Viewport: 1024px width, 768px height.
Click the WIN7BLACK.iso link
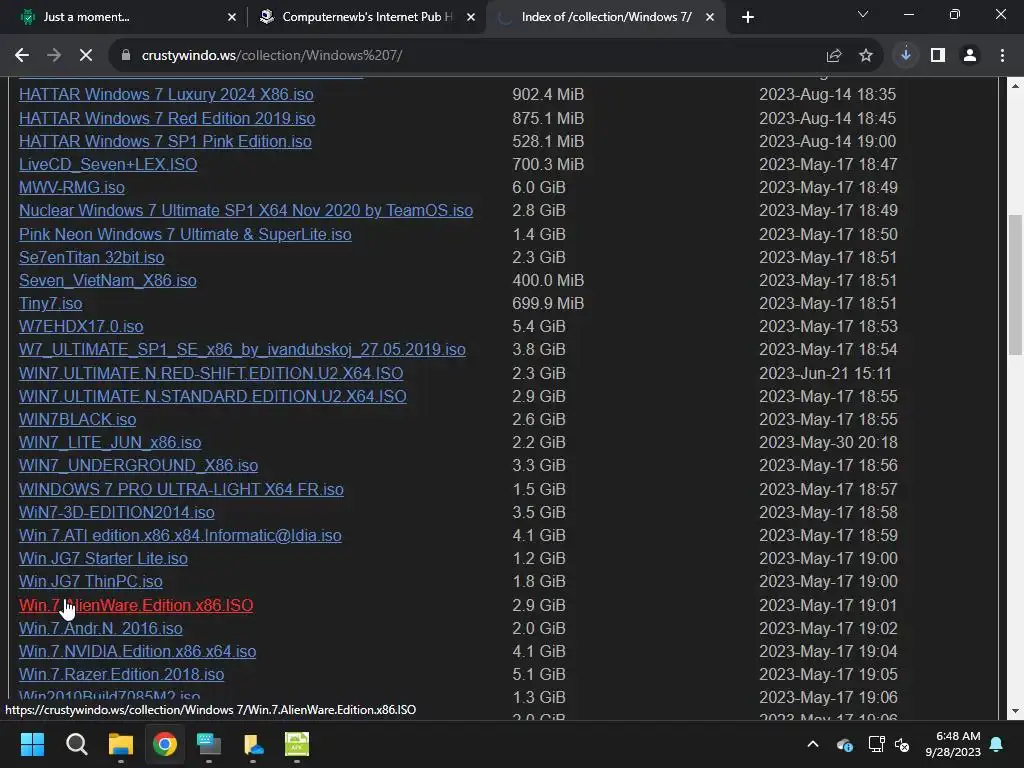tap(78, 419)
